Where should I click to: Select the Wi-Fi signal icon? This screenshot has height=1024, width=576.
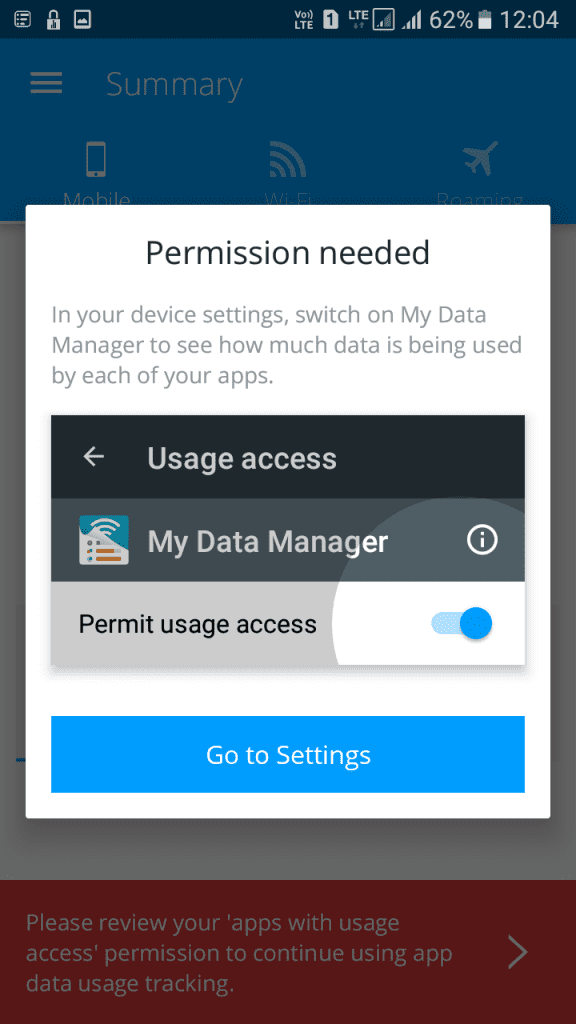click(287, 159)
